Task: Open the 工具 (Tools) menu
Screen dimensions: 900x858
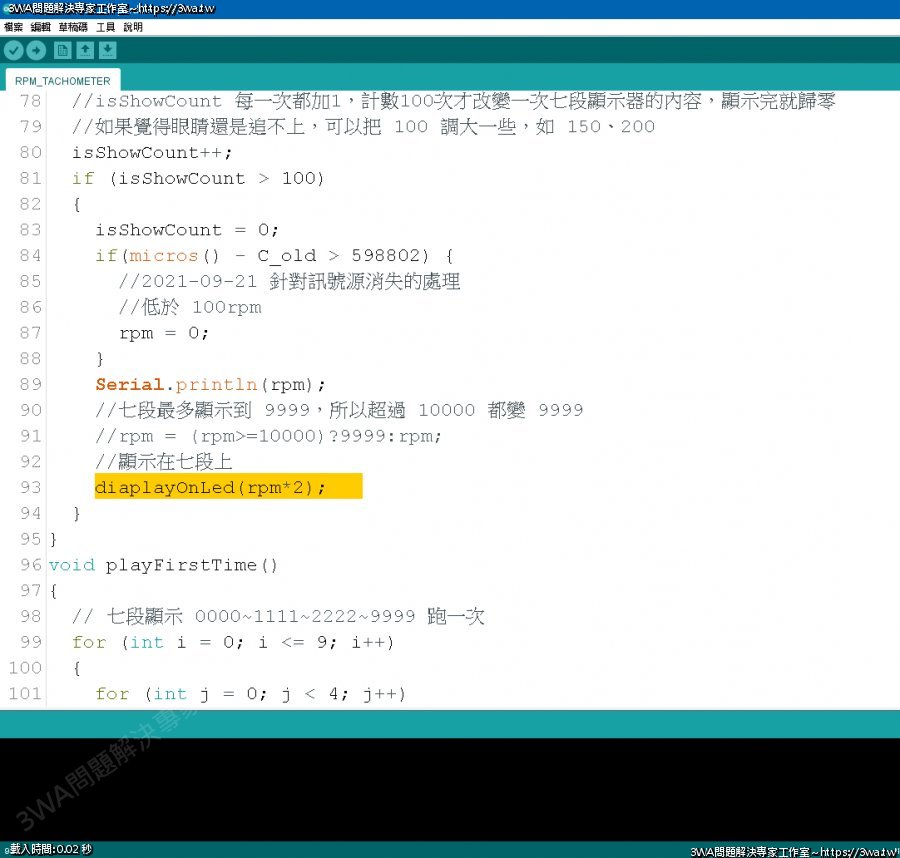Action: coord(106,27)
